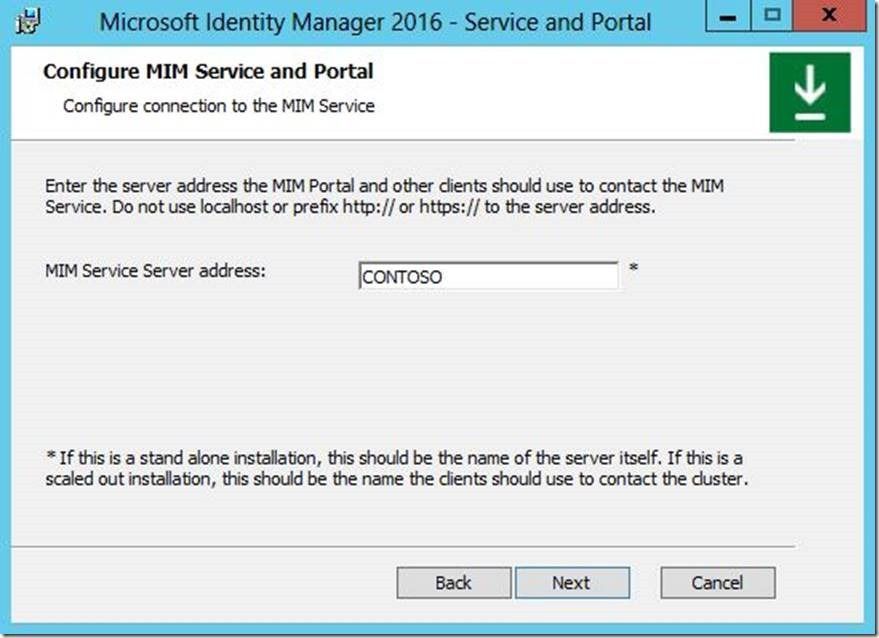The width and height of the screenshot is (879, 638).
Task: Click the 'Configure MIM Service and Portal' heading
Action: pos(208,71)
